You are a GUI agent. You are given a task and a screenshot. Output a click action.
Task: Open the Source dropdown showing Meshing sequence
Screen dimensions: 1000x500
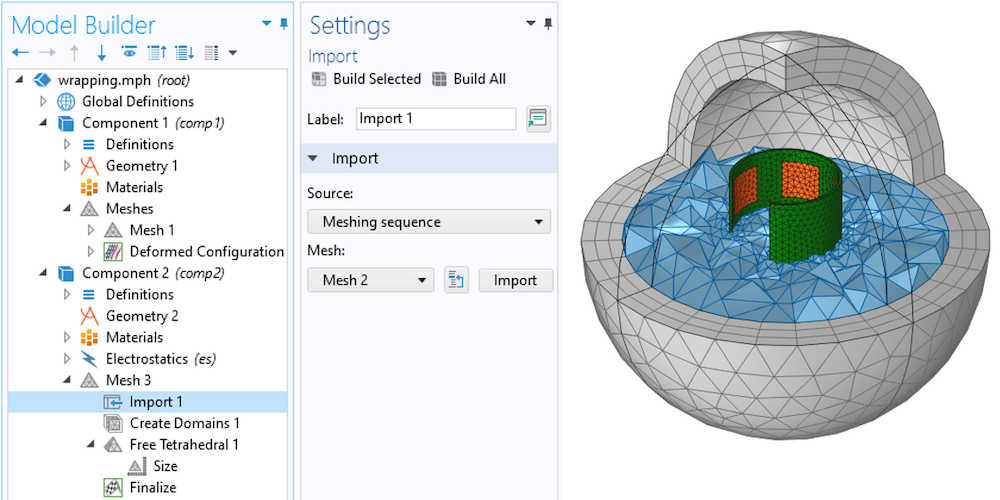429,222
